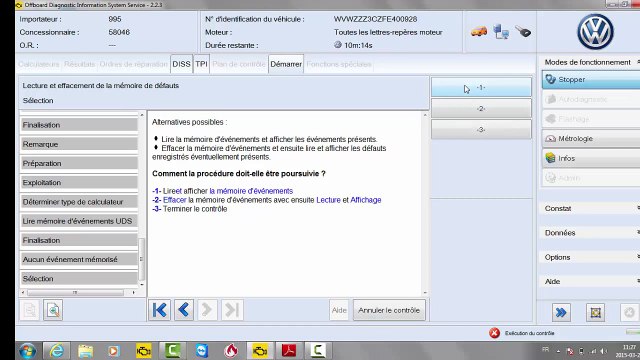Go back one step with the left arrow
This screenshot has height=360, width=640.
point(184,310)
